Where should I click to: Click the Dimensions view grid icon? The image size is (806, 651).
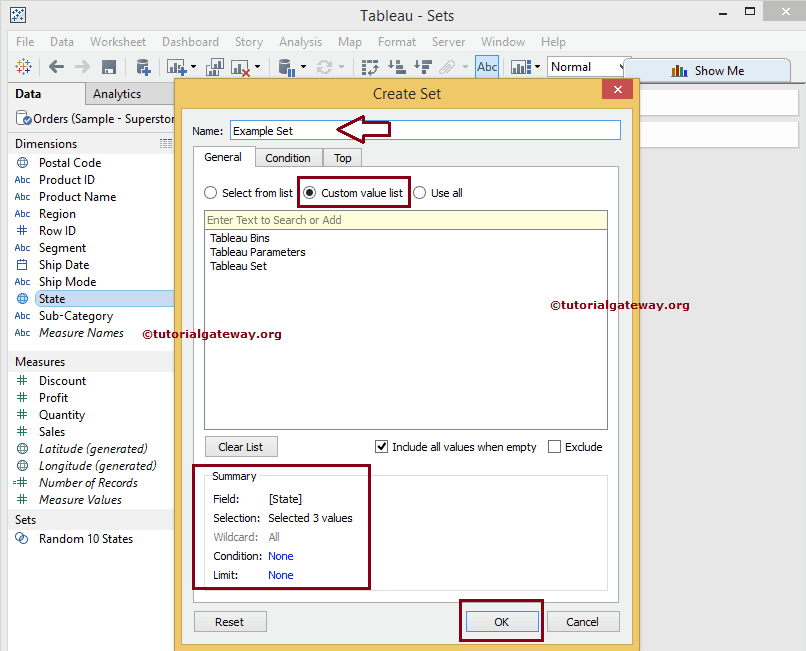(166, 143)
